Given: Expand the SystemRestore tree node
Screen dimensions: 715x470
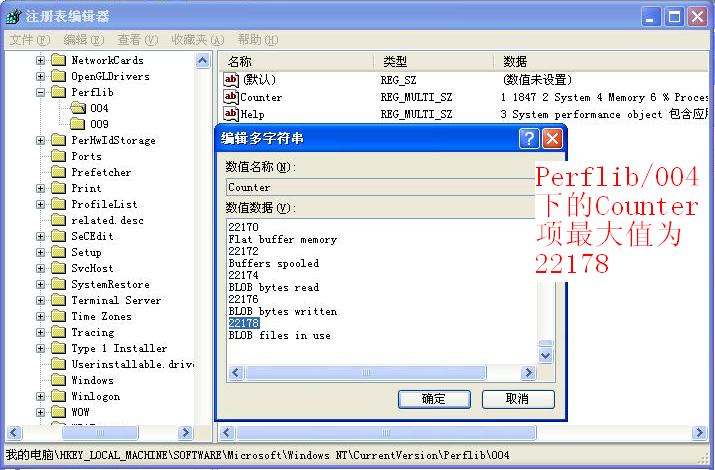Looking at the screenshot, I should click(41, 284).
